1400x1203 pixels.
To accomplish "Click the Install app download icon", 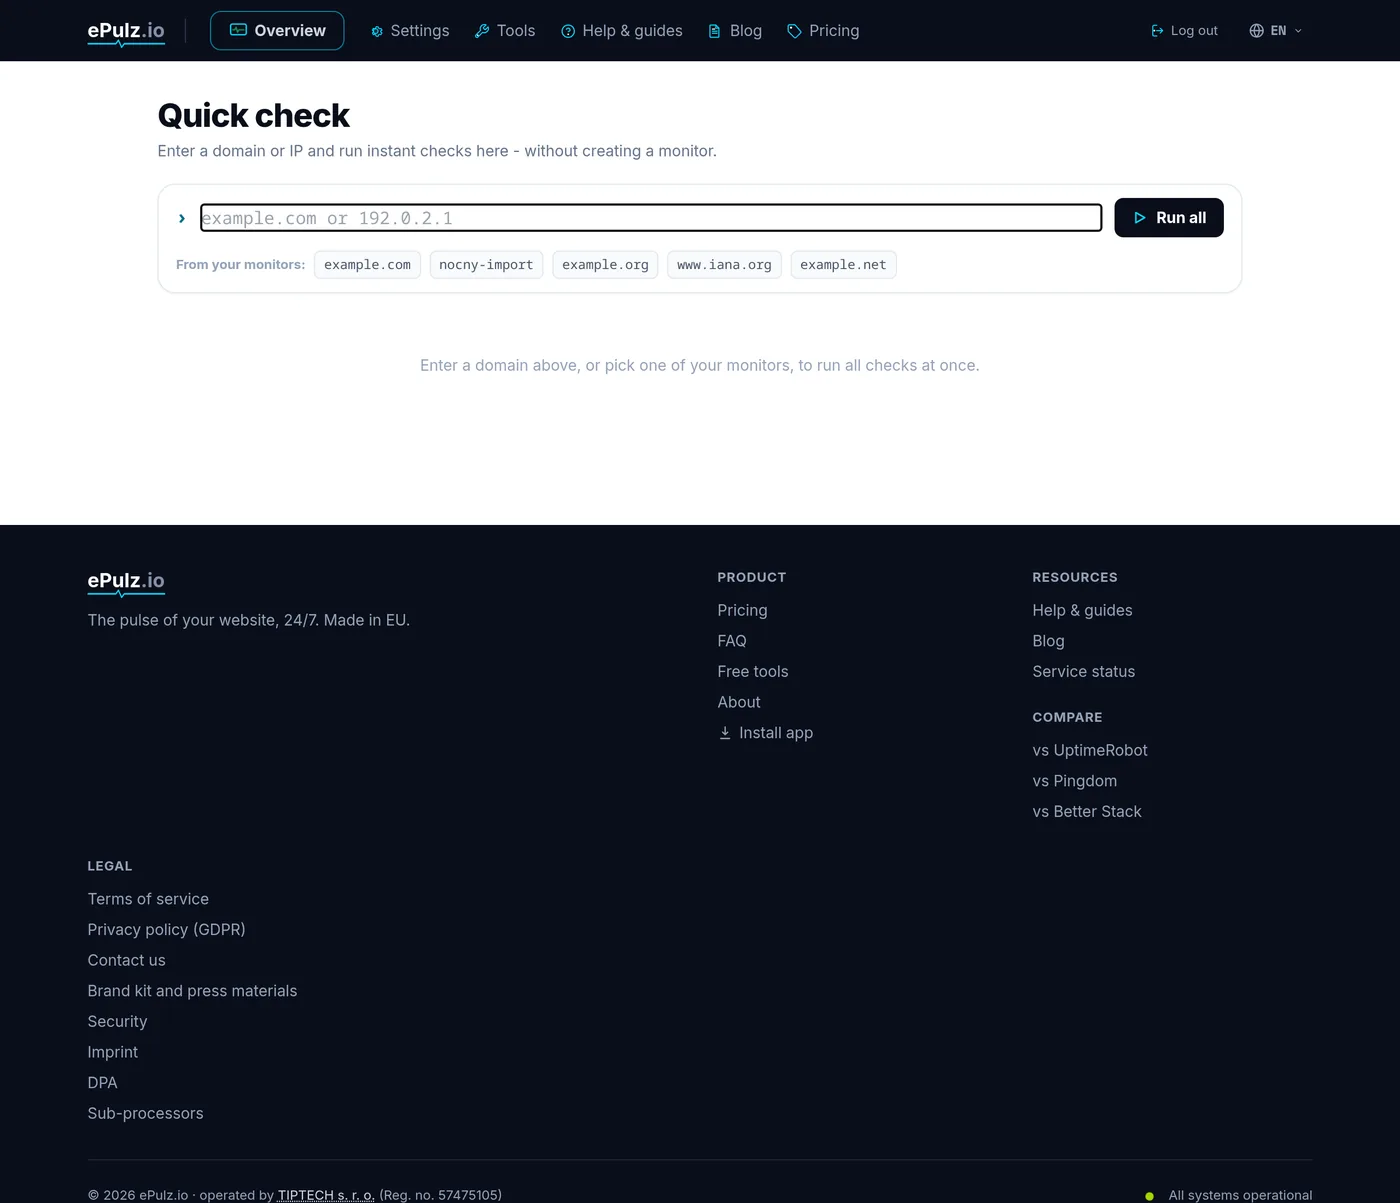I will point(725,733).
